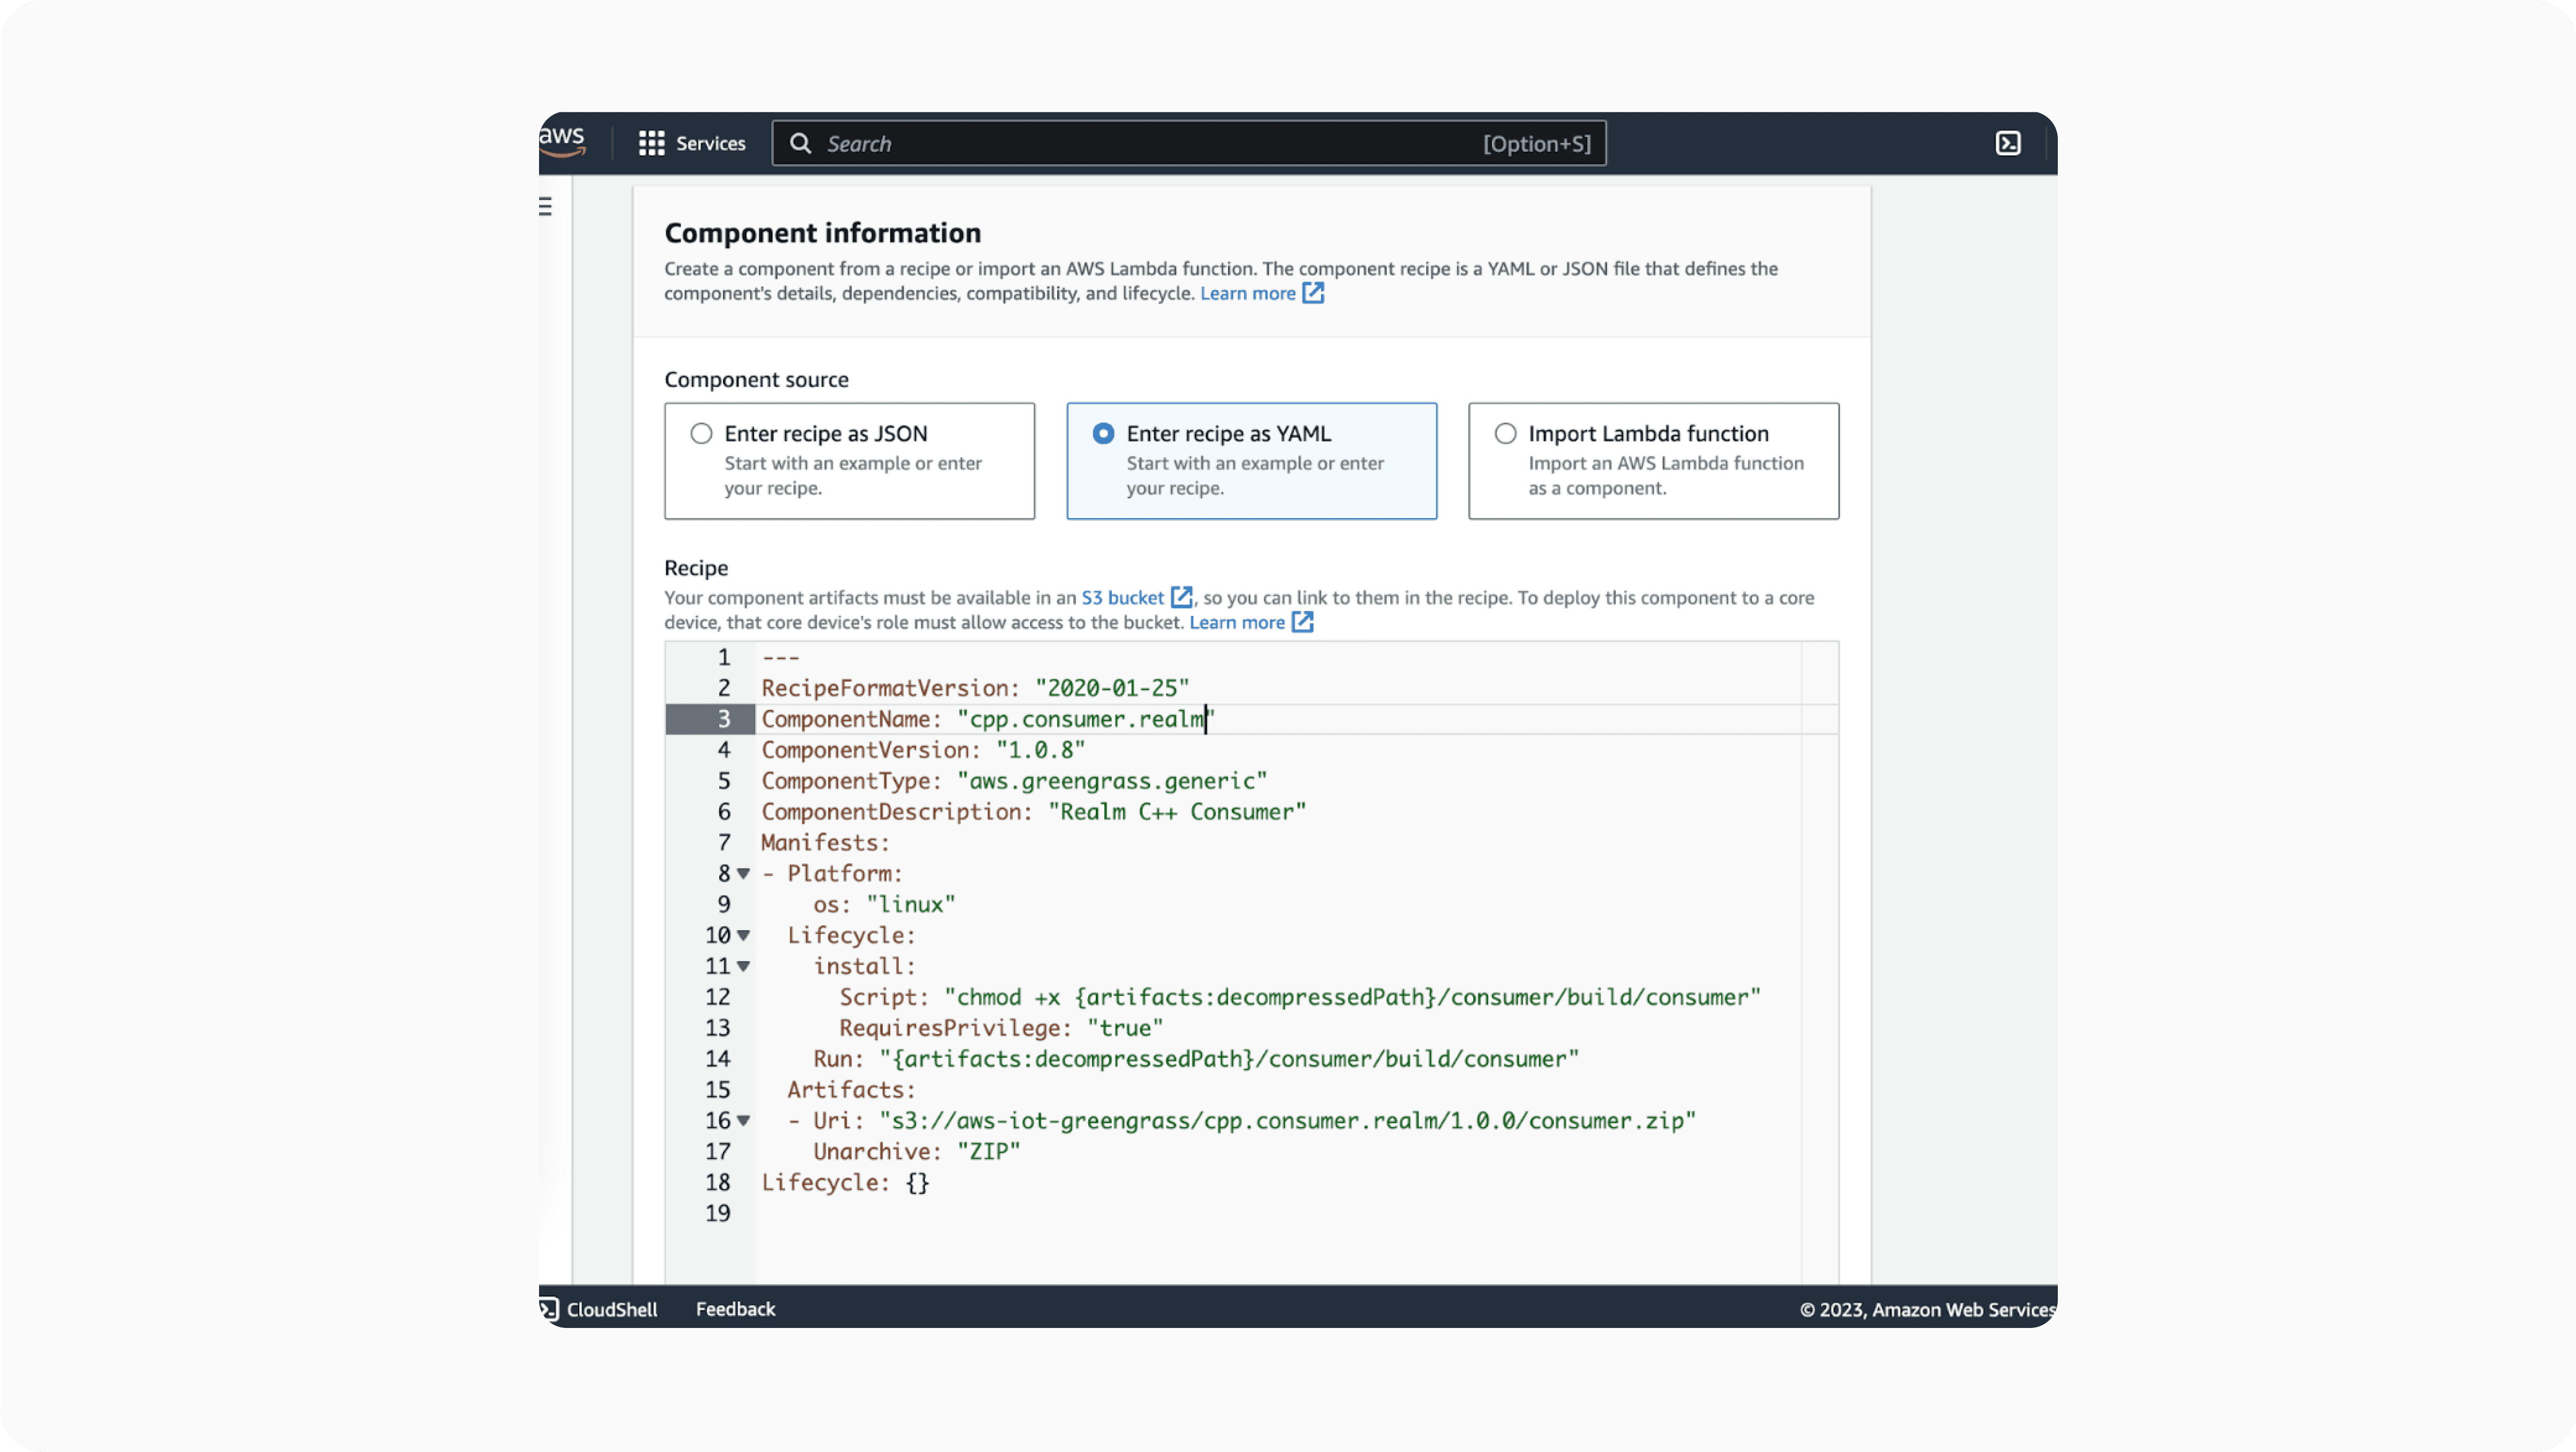Click the Run: consumer/build/consumer line
The image size is (2576, 1452).
coord(1196,1059)
